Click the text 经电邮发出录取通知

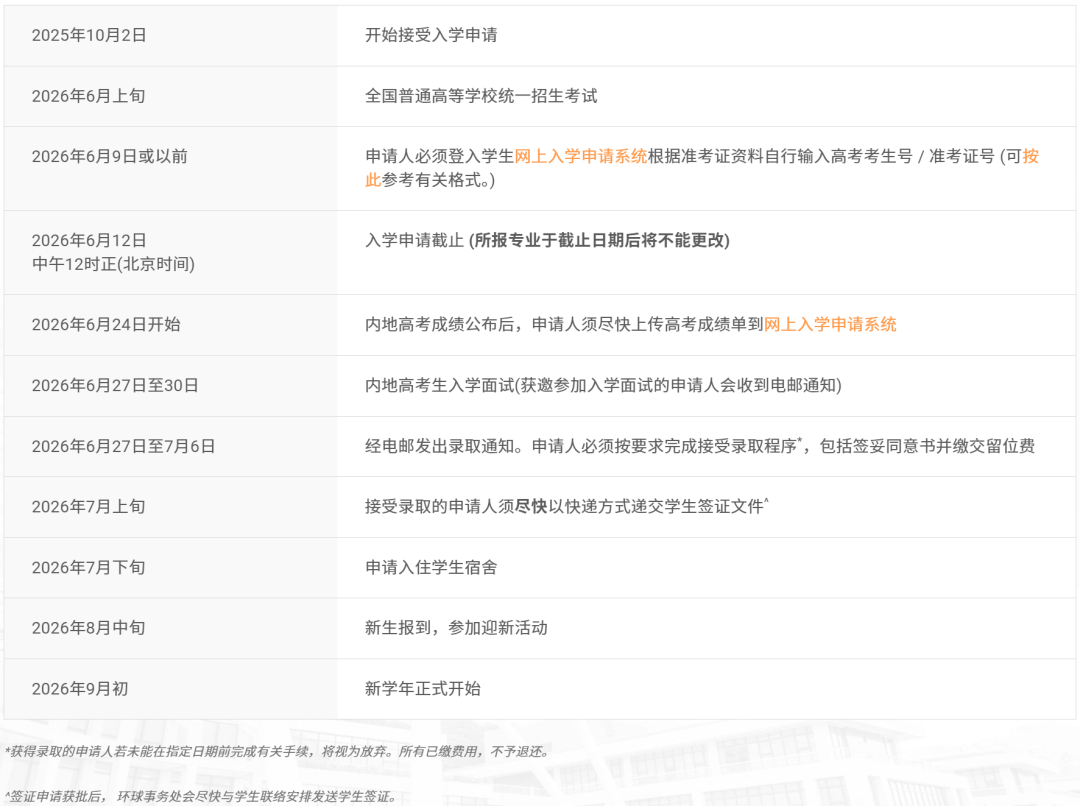(439, 446)
